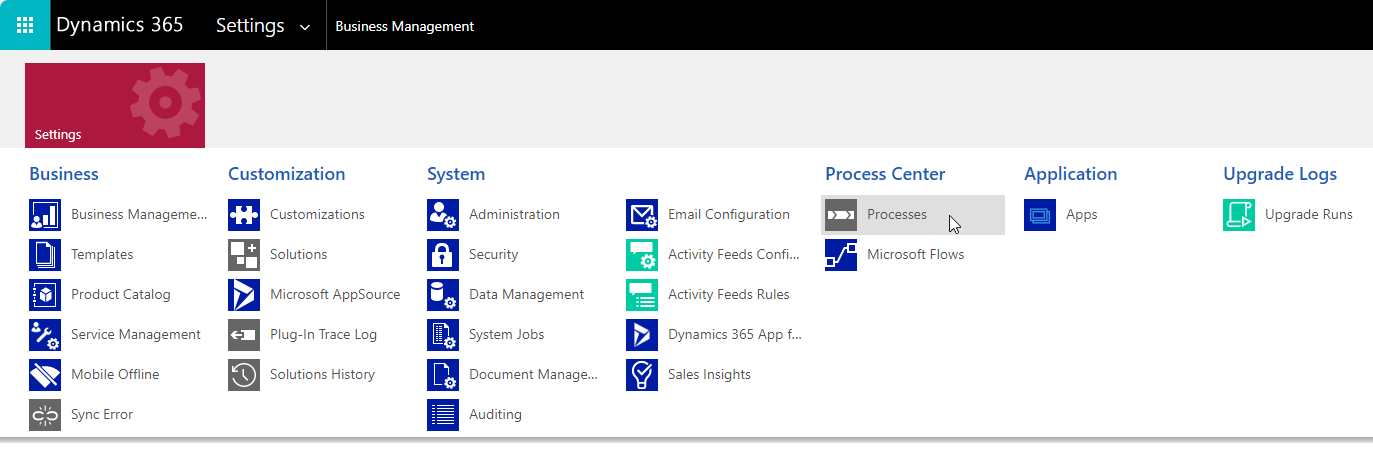Open the Security link
Screen dimensions: 1373x453
click(x=493, y=254)
